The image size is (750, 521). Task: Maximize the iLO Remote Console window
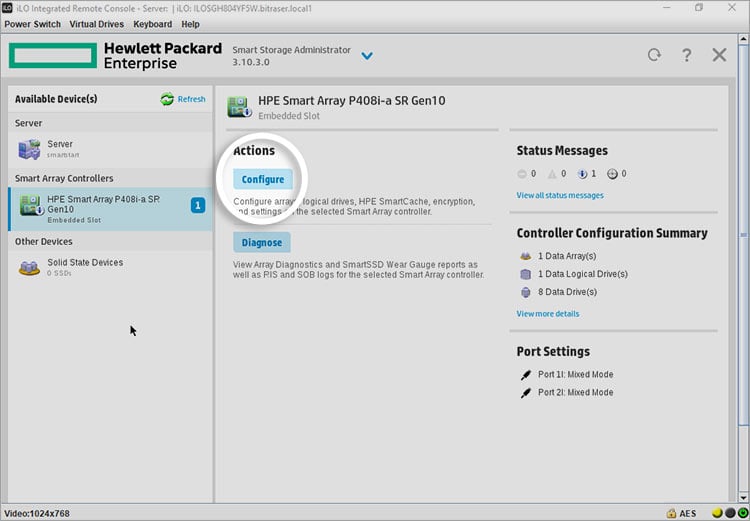point(699,8)
